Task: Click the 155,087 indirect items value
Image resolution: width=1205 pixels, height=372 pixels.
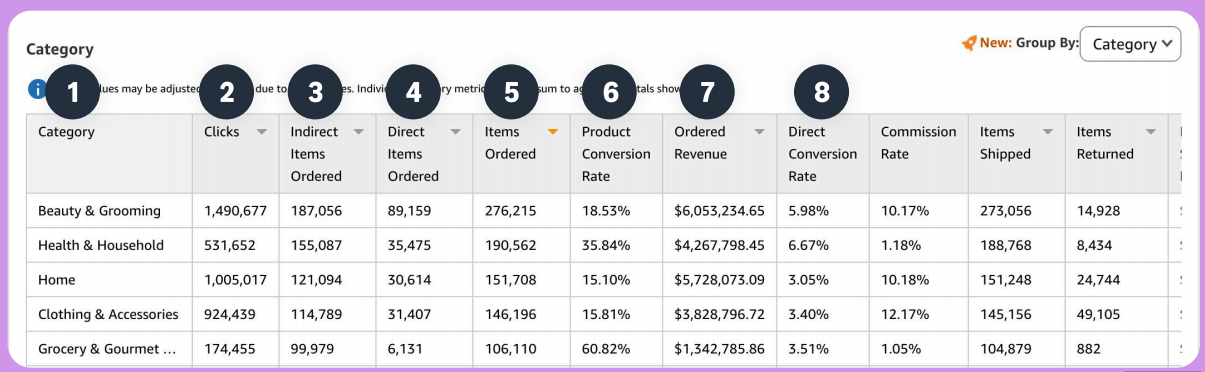Action: click(316, 245)
